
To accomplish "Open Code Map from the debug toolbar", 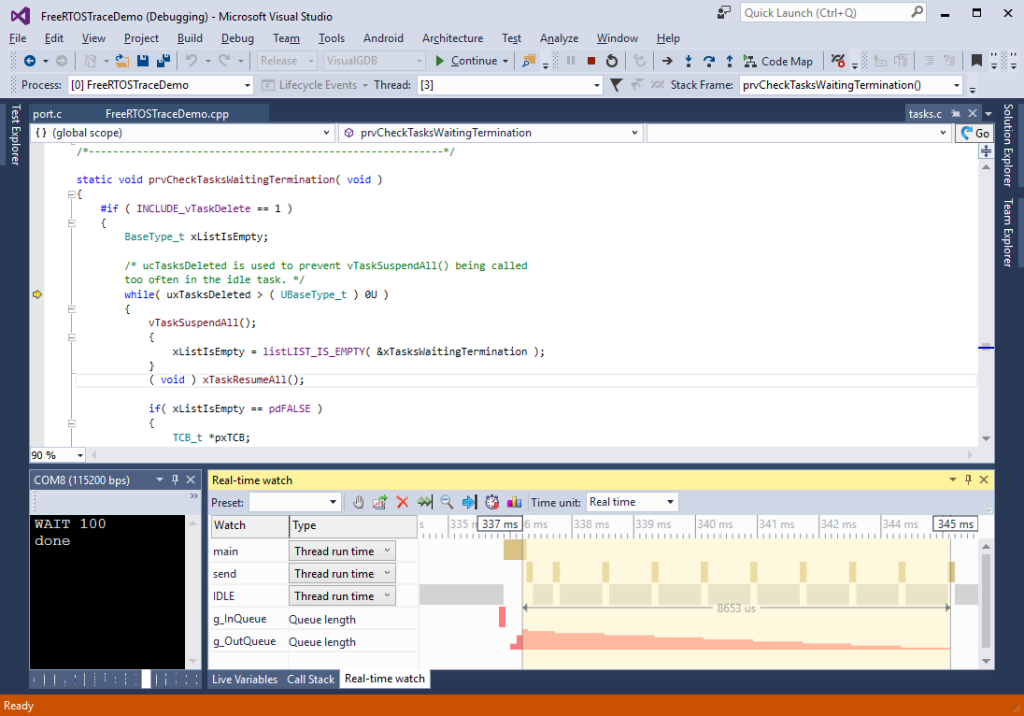I will pyautogui.click(x=778, y=61).
